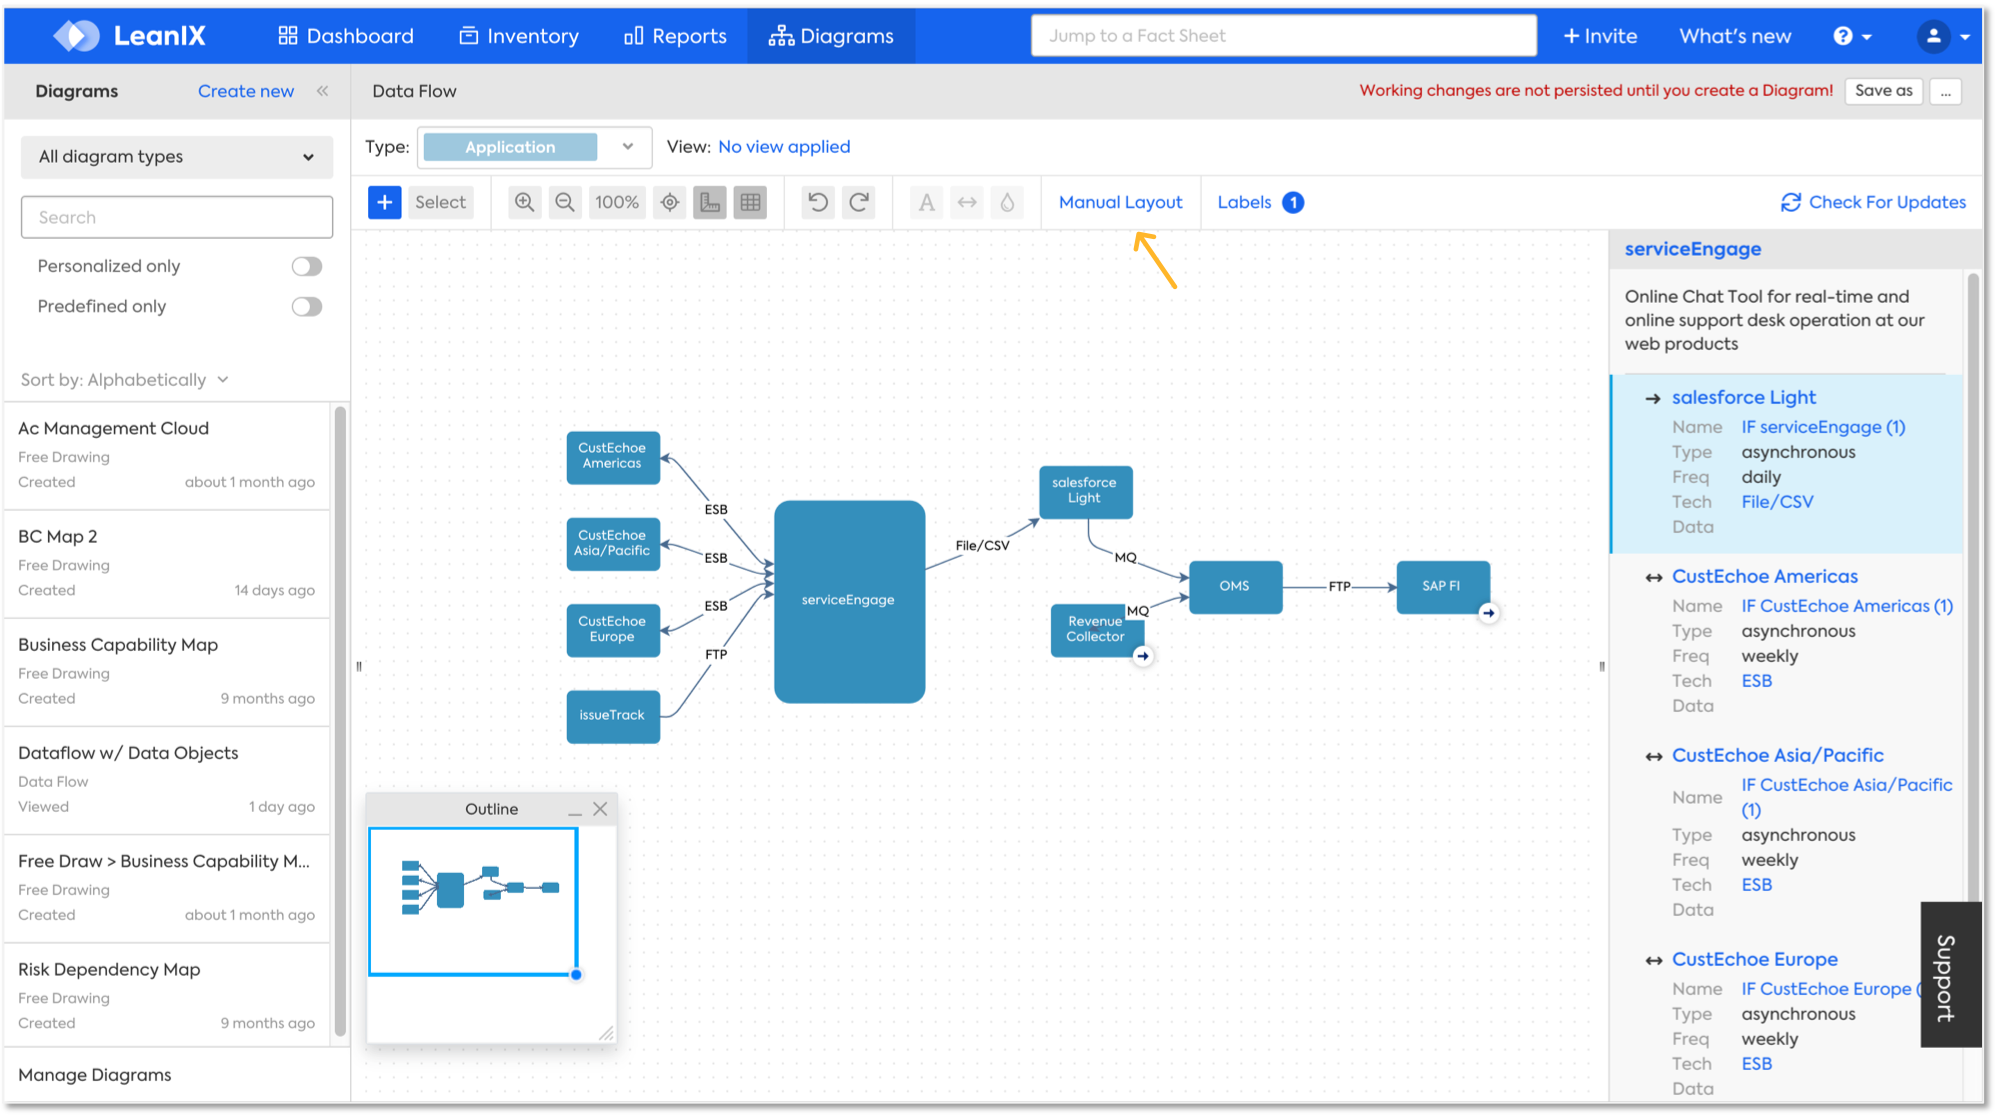Collapse the Diagrams sidebar with double chevron

(322, 91)
